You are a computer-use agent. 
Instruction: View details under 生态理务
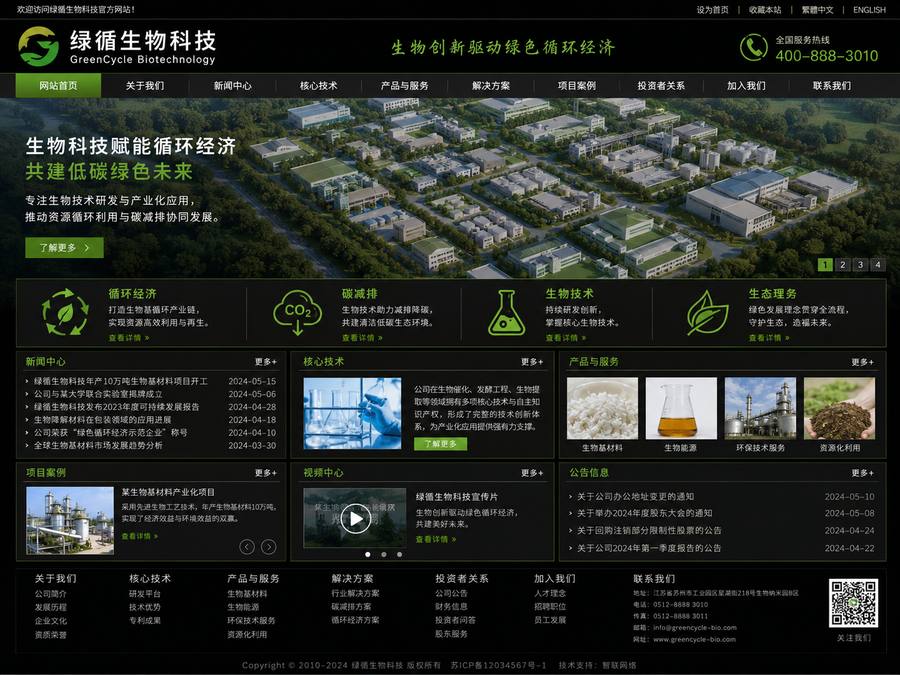[x=769, y=338]
